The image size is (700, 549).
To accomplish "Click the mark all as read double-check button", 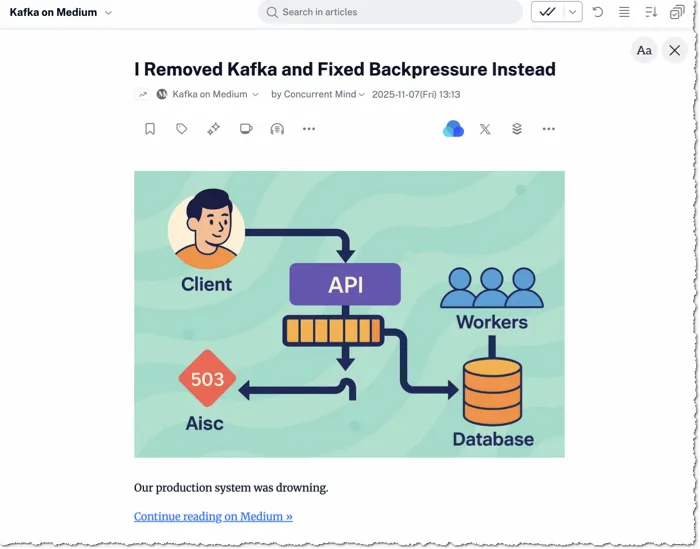I will tap(547, 12).
